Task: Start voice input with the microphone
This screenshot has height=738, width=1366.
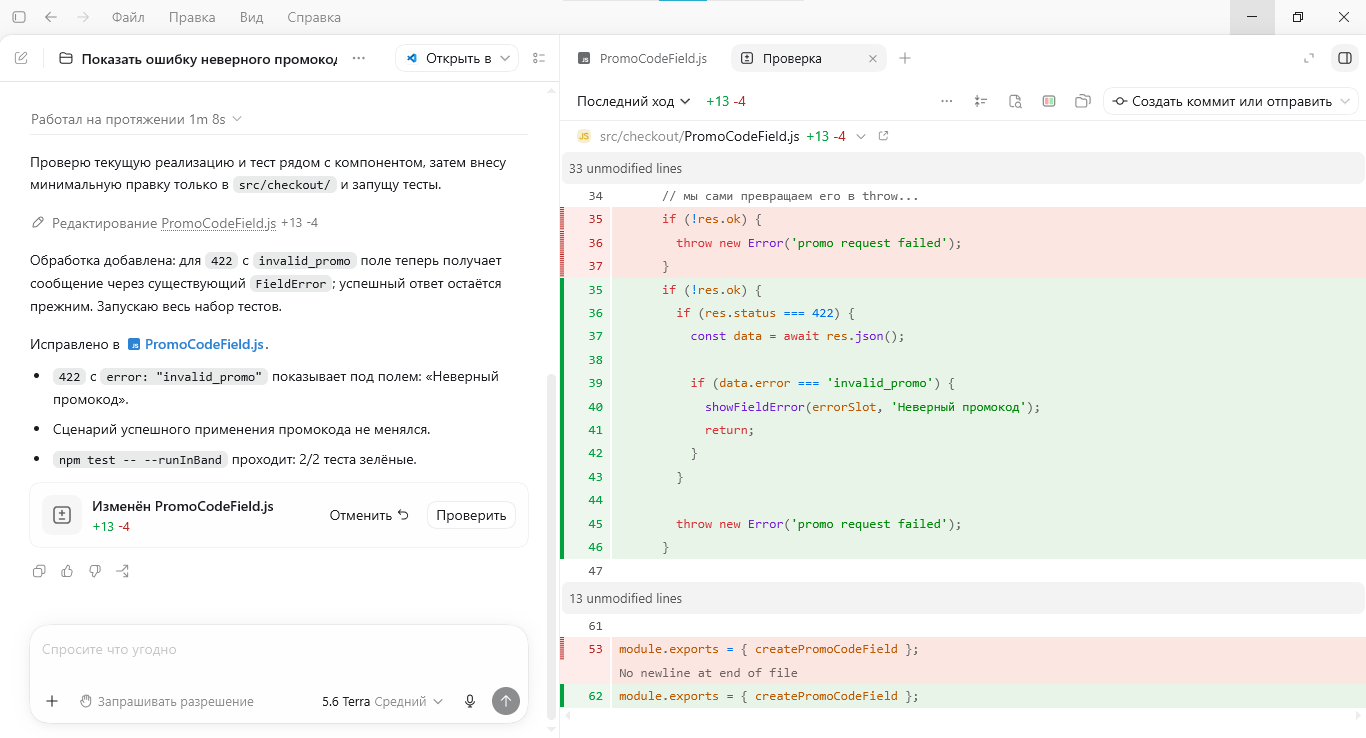Action: pos(470,701)
